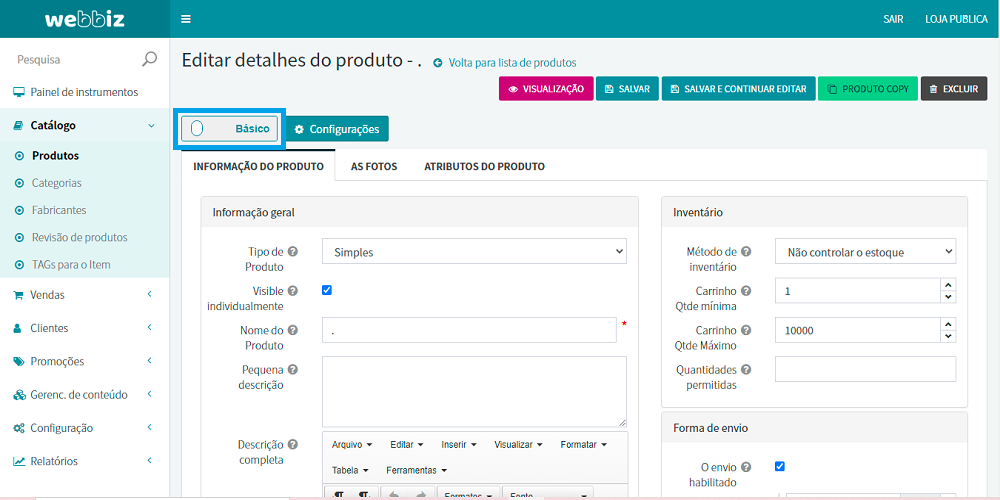Switch to the AS FOTOS tab

tap(373, 166)
